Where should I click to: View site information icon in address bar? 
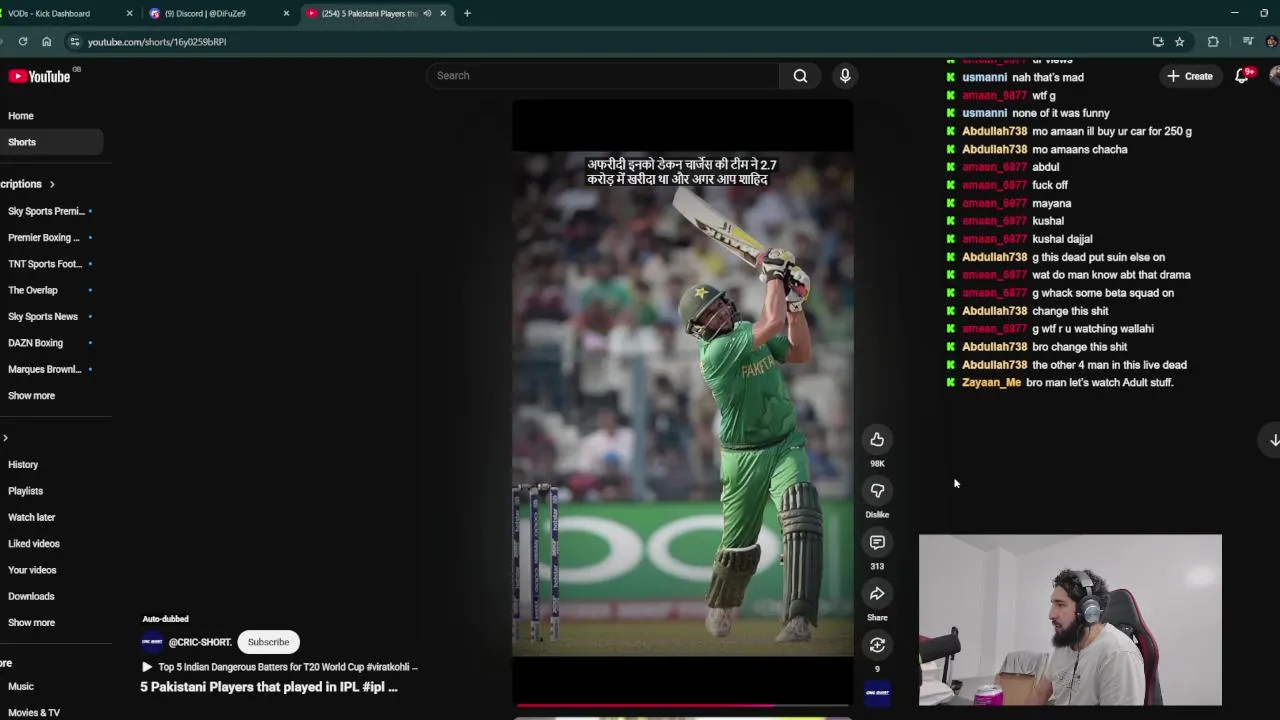click(74, 42)
